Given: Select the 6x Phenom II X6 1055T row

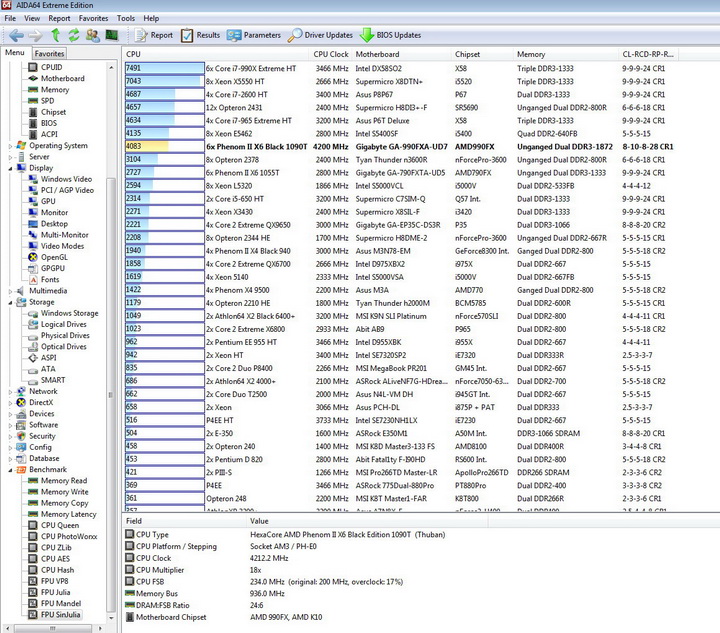Looking at the screenshot, I should [399, 173].
